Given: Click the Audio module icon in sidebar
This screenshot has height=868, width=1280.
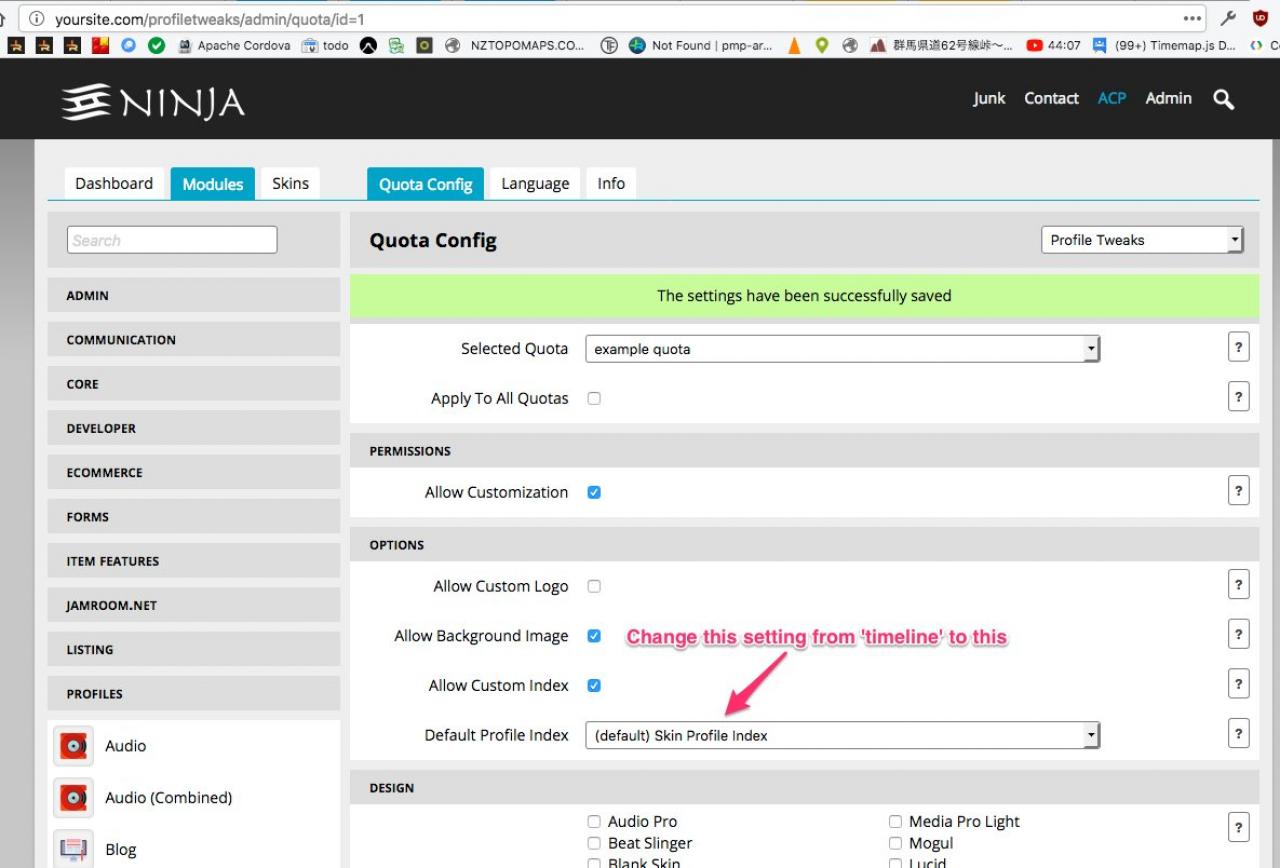Looking at the screenshot, I should click(x=73, y=746).
